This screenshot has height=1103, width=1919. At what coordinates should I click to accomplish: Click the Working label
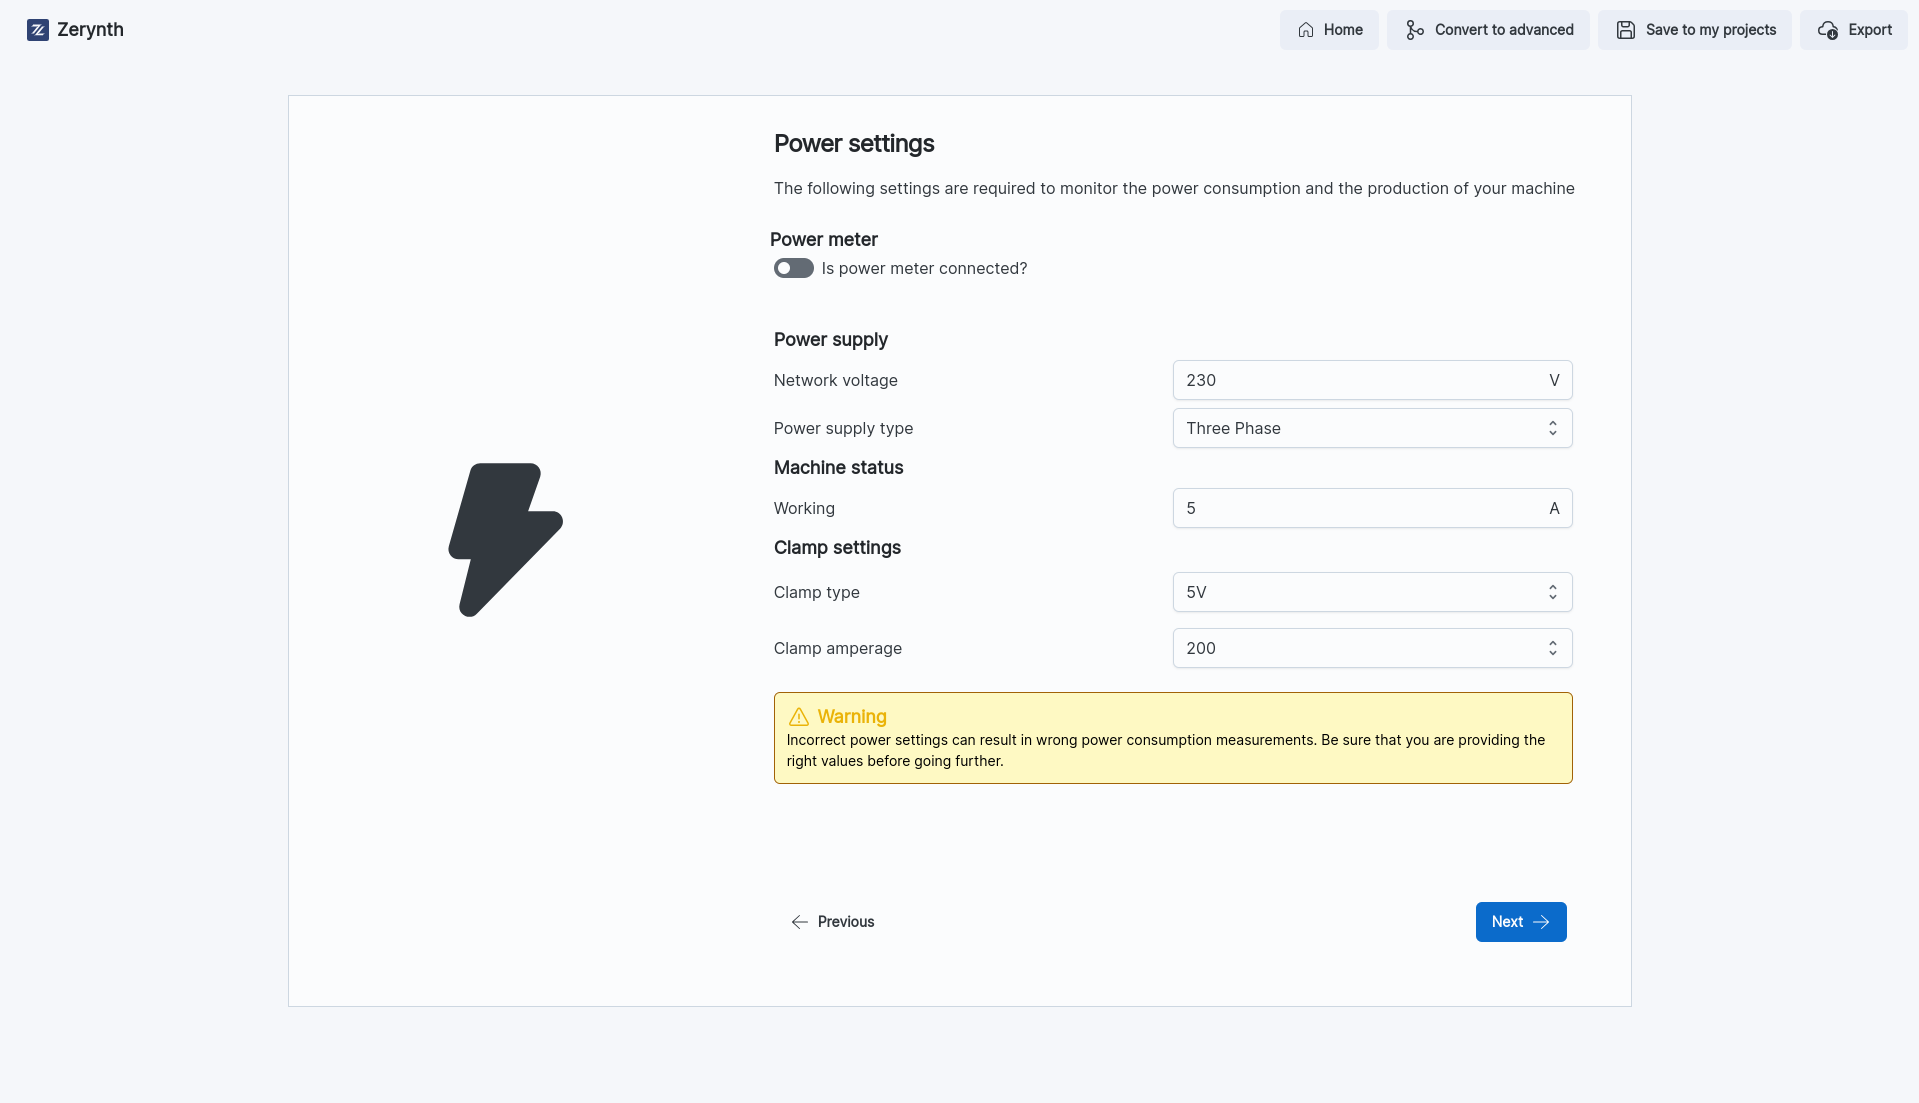tap(804, 508)
